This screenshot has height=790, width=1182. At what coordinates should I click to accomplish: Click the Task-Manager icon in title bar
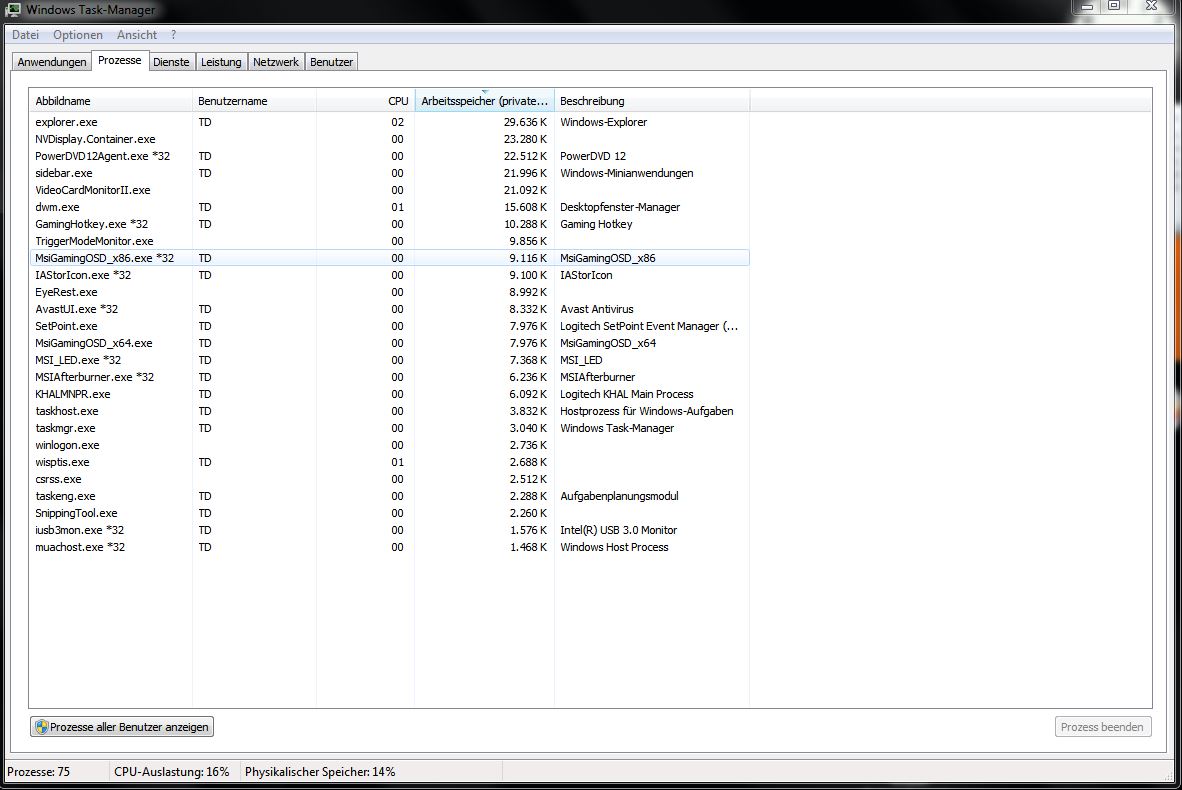13,9
